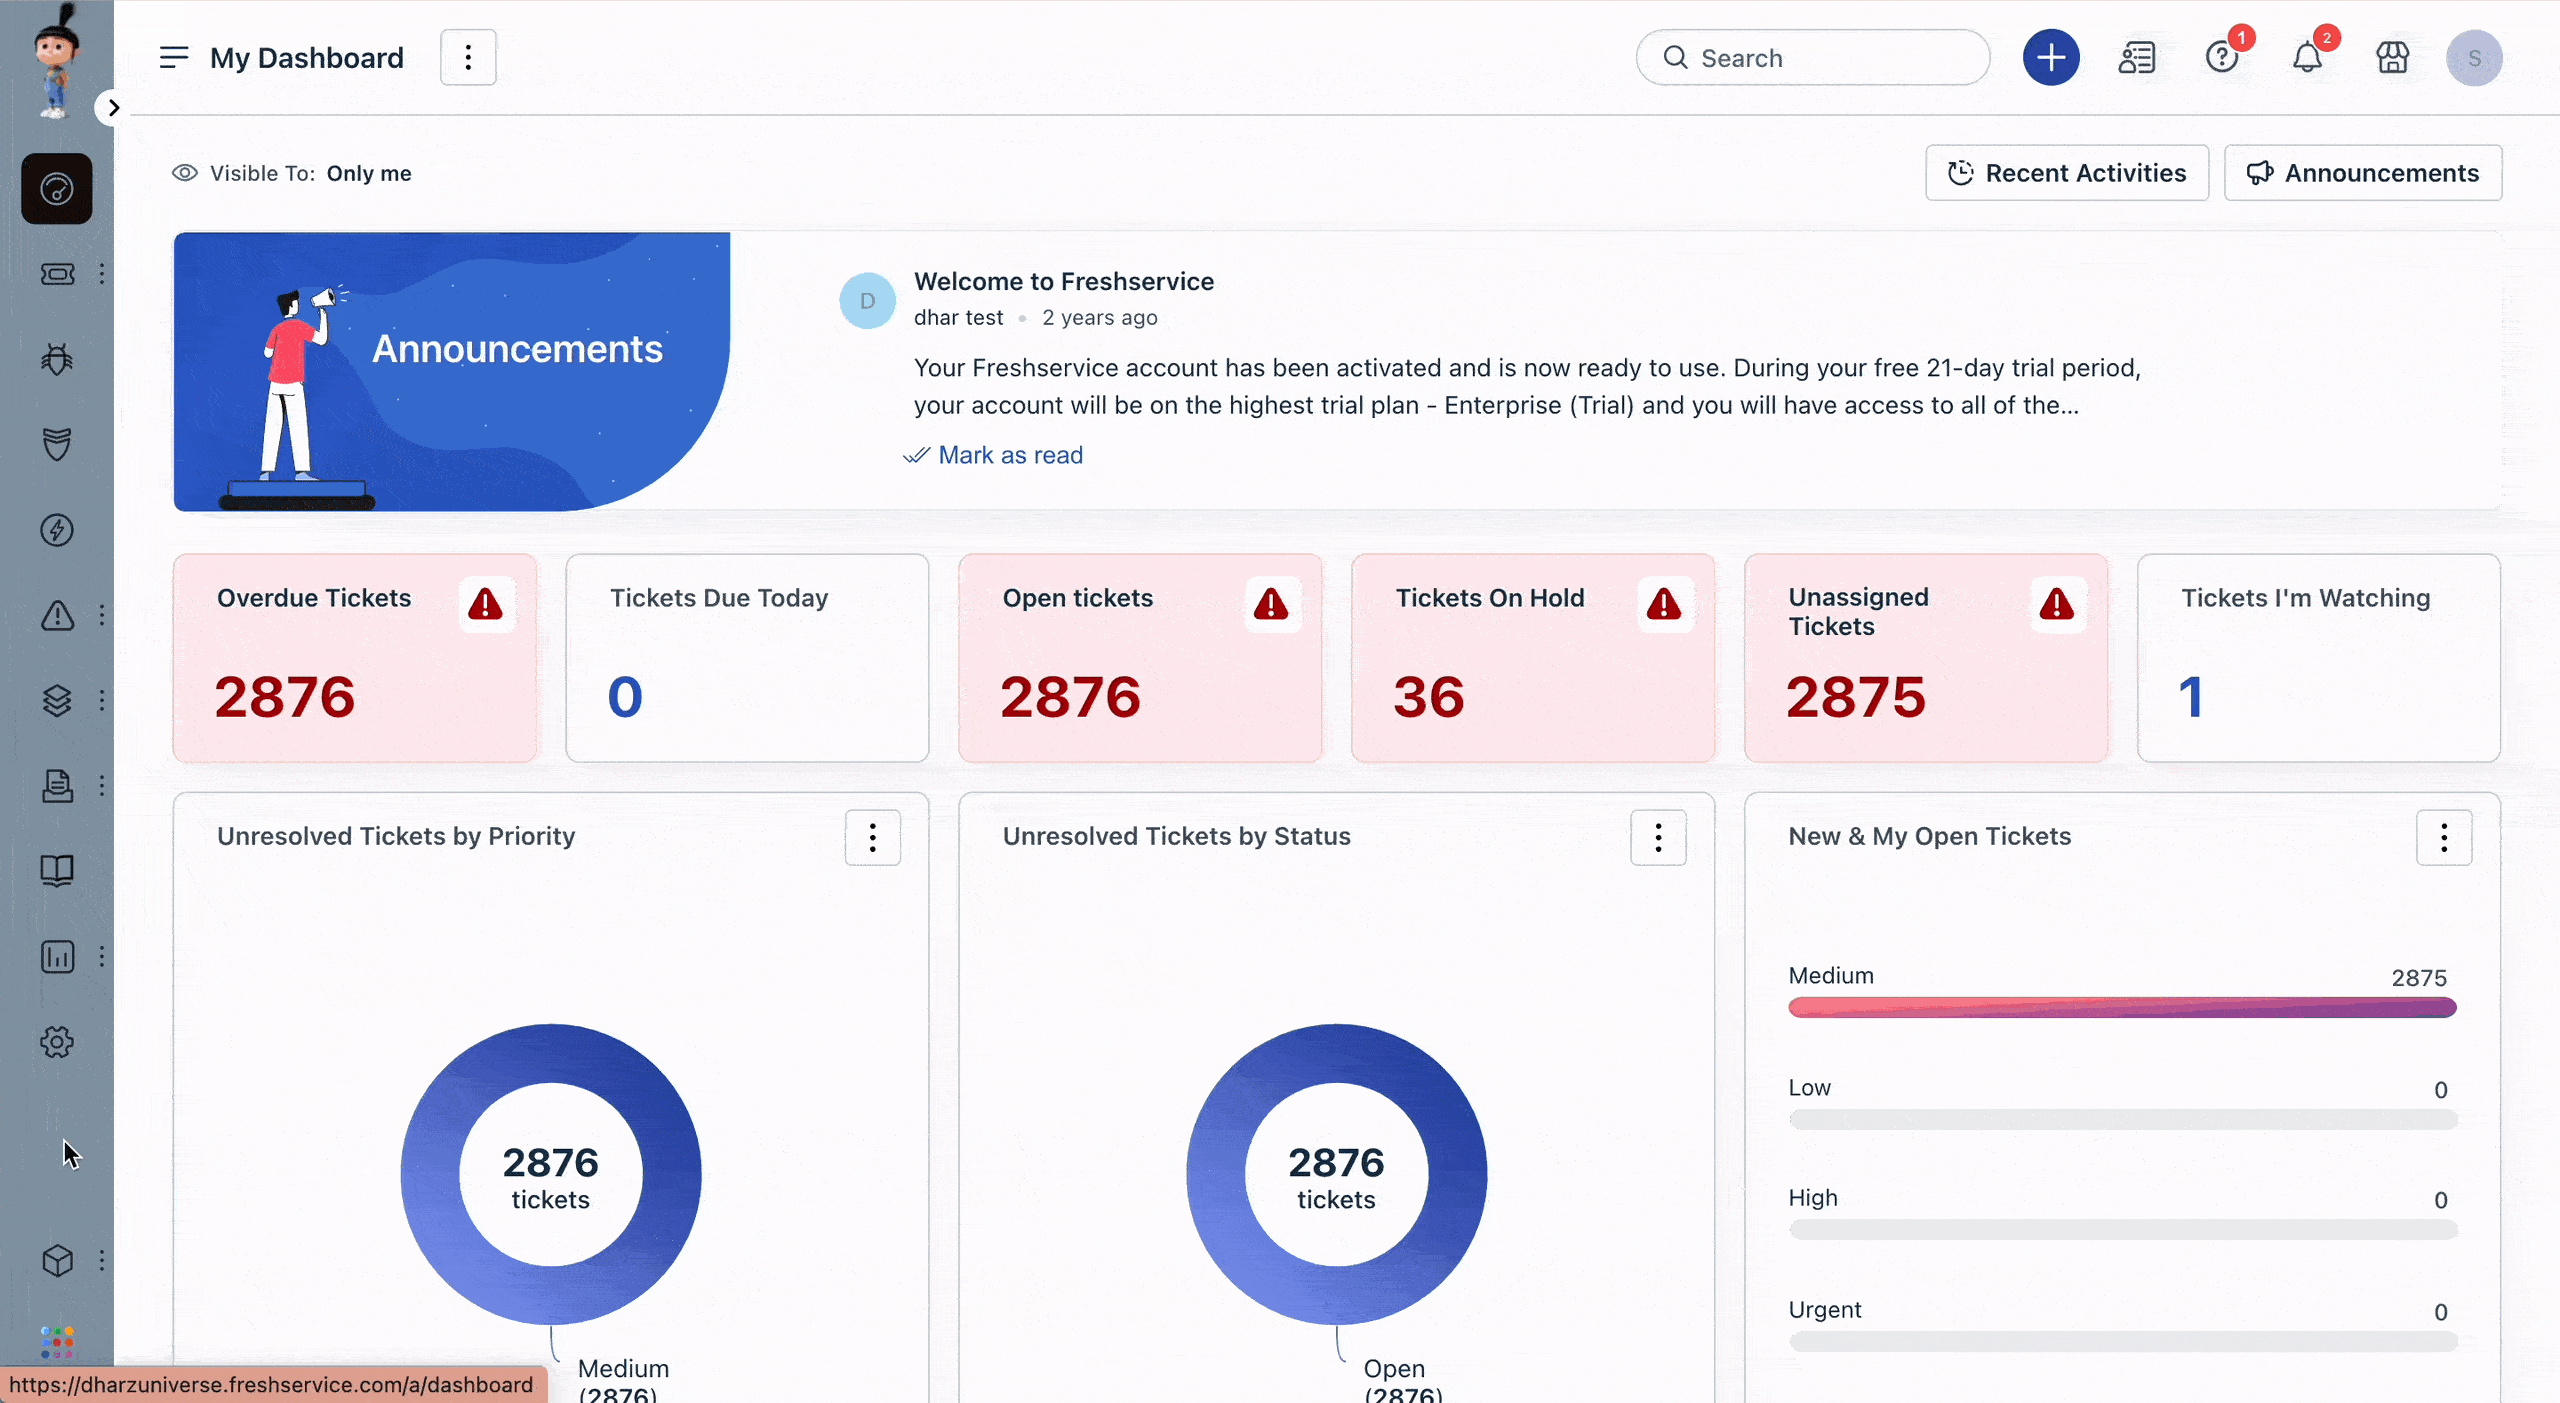
Task: Click the Urgent priority progress bar
Action: point(2122,1341)
